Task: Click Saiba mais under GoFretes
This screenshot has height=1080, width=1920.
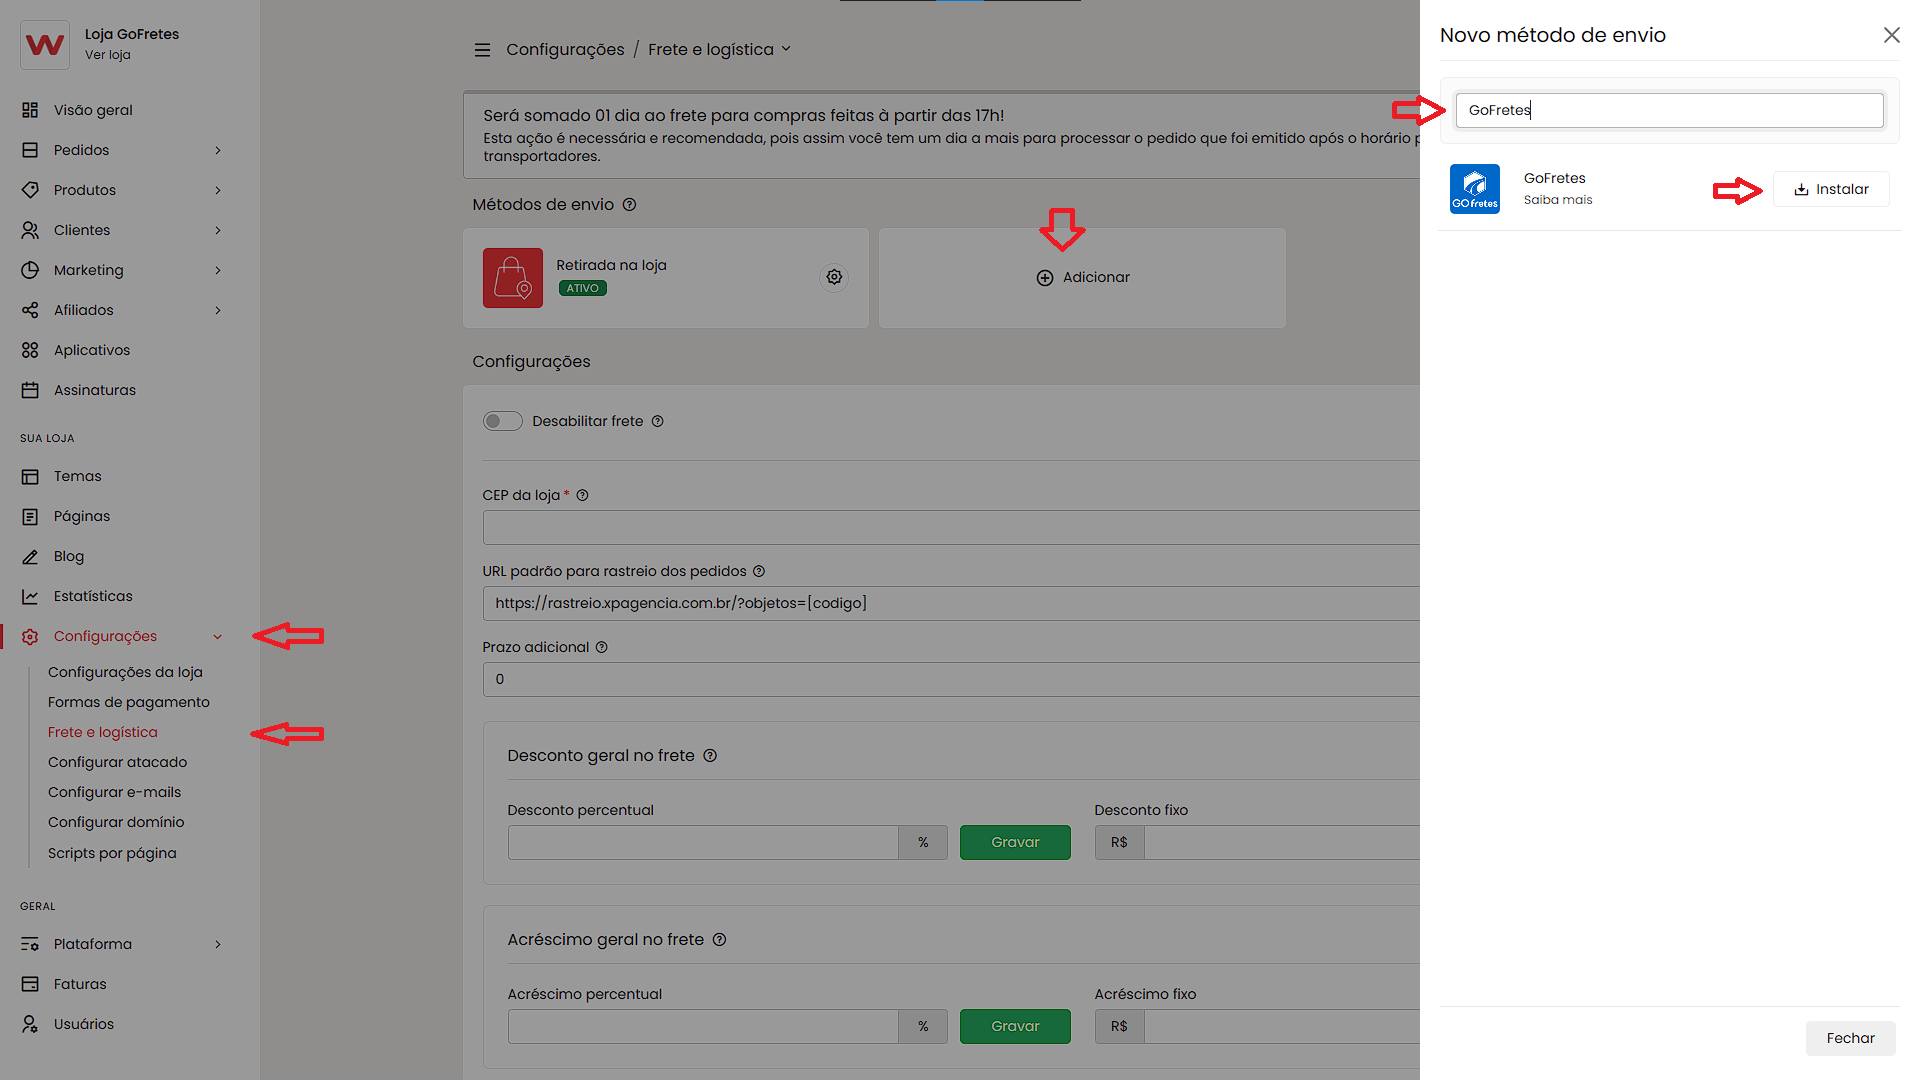Action: coord(1557,200)
